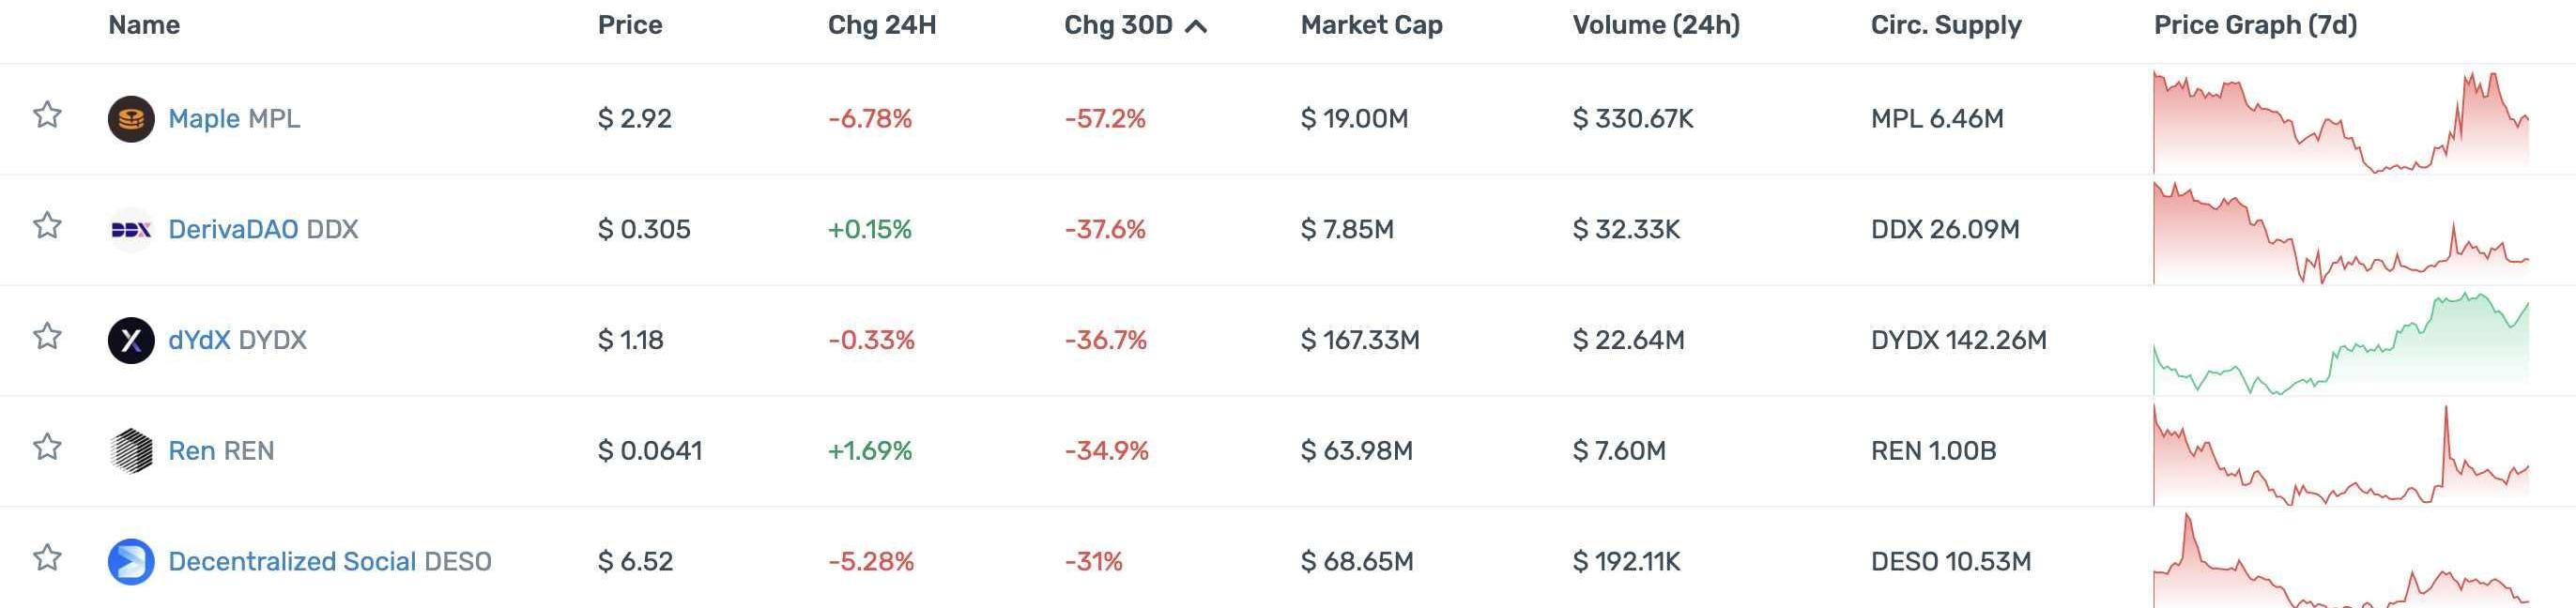Toggle favorite star for DerivaDAO

click(x=47, y=227)
